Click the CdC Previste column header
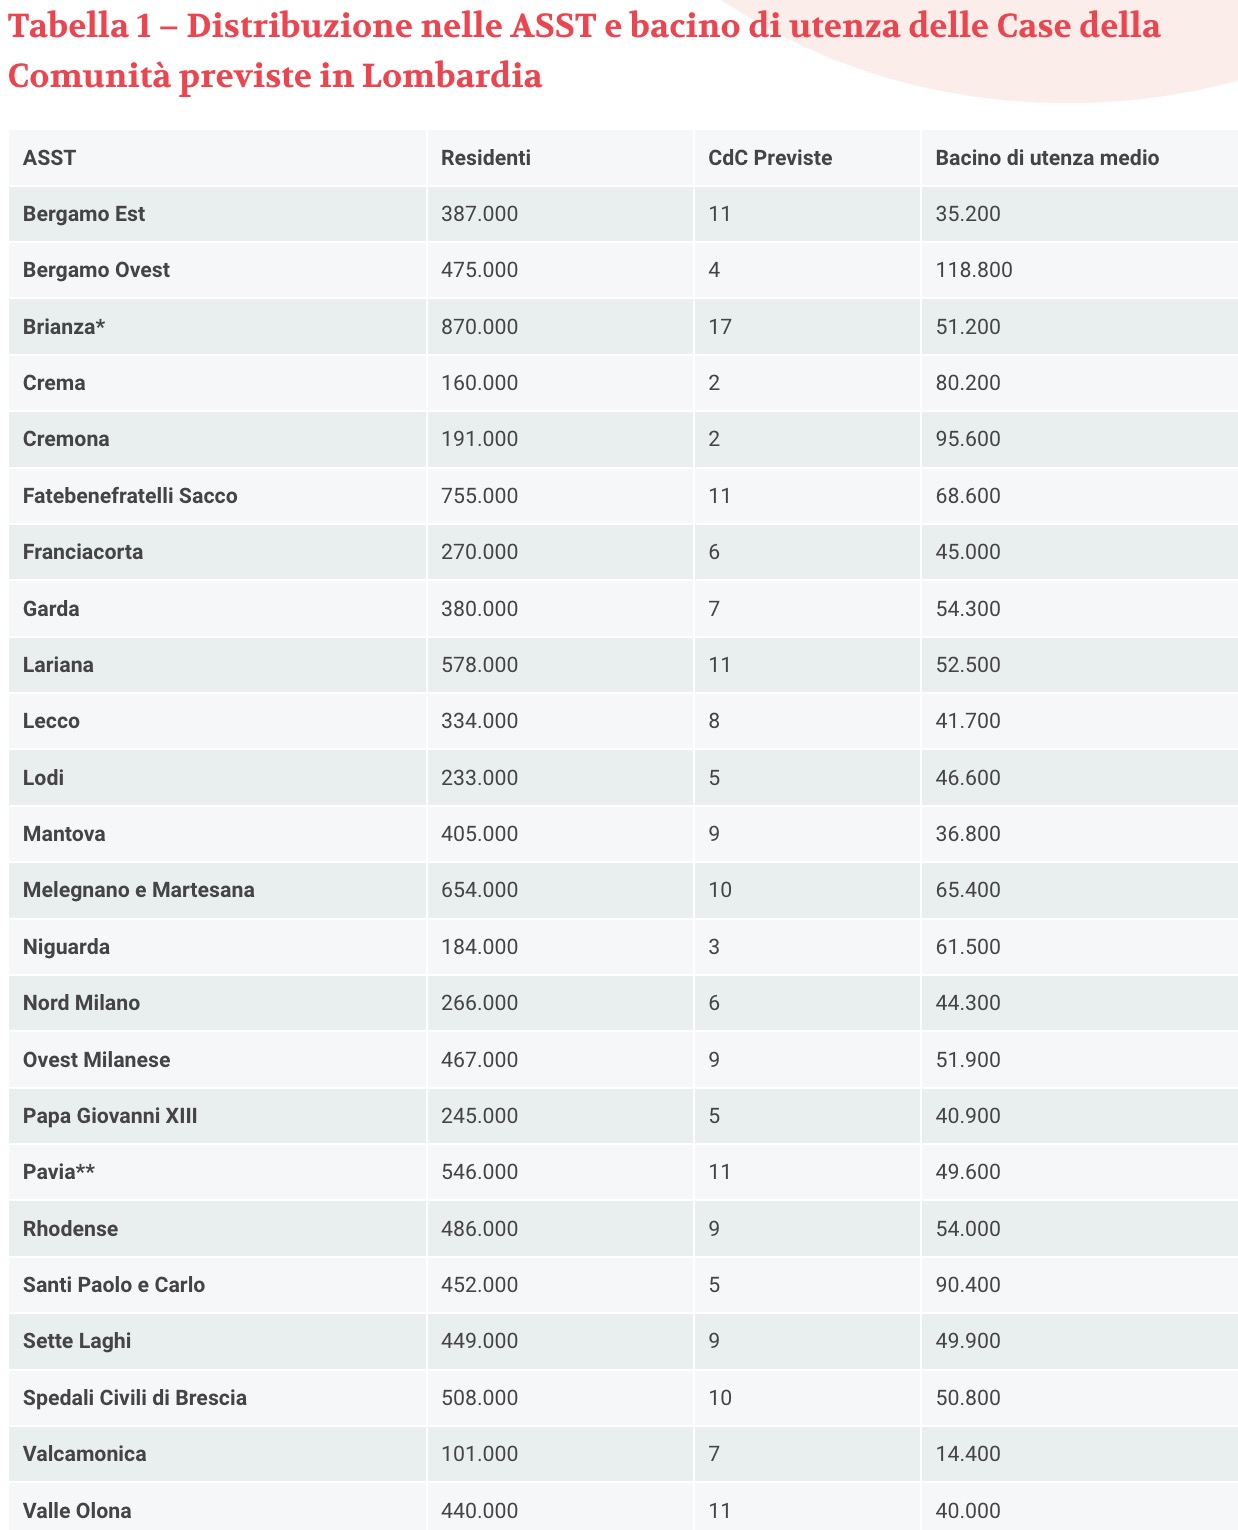The image size is (1238, 1530). (770, 158)
